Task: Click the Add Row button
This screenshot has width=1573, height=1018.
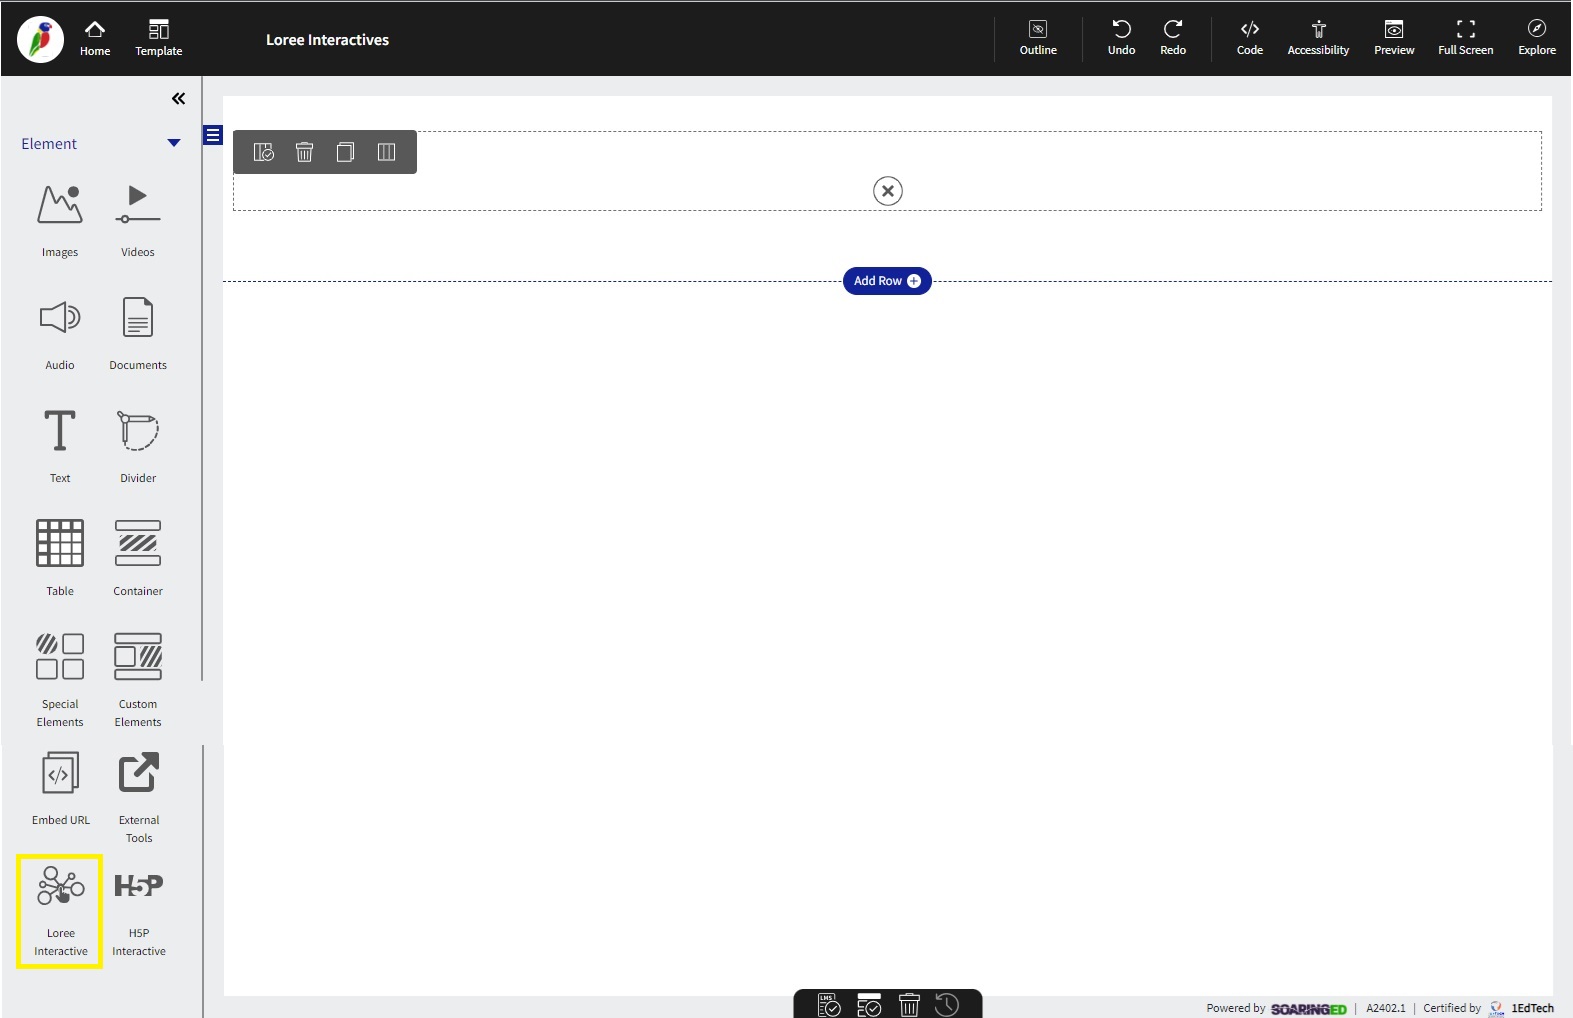Action: 887,281
